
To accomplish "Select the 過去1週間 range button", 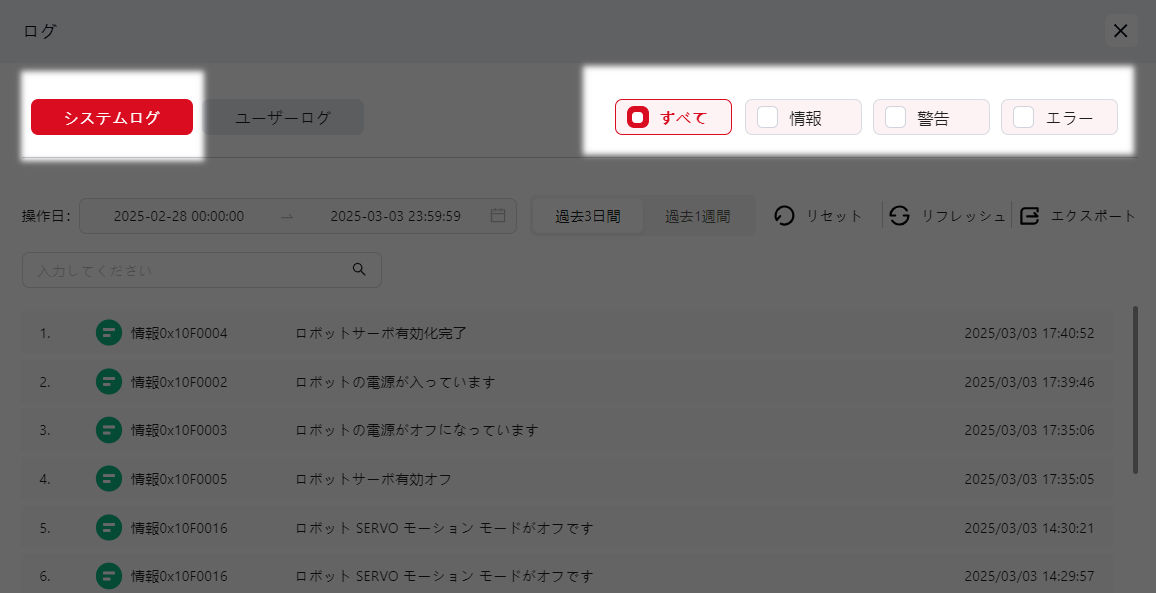I will pos(698,216).
